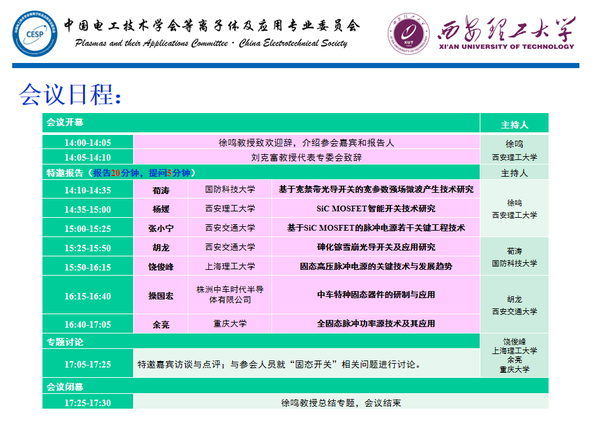This screenshot has width=600, height=444.
Task: Click speaker name 操国宏
Action: [x=161, y=297]
